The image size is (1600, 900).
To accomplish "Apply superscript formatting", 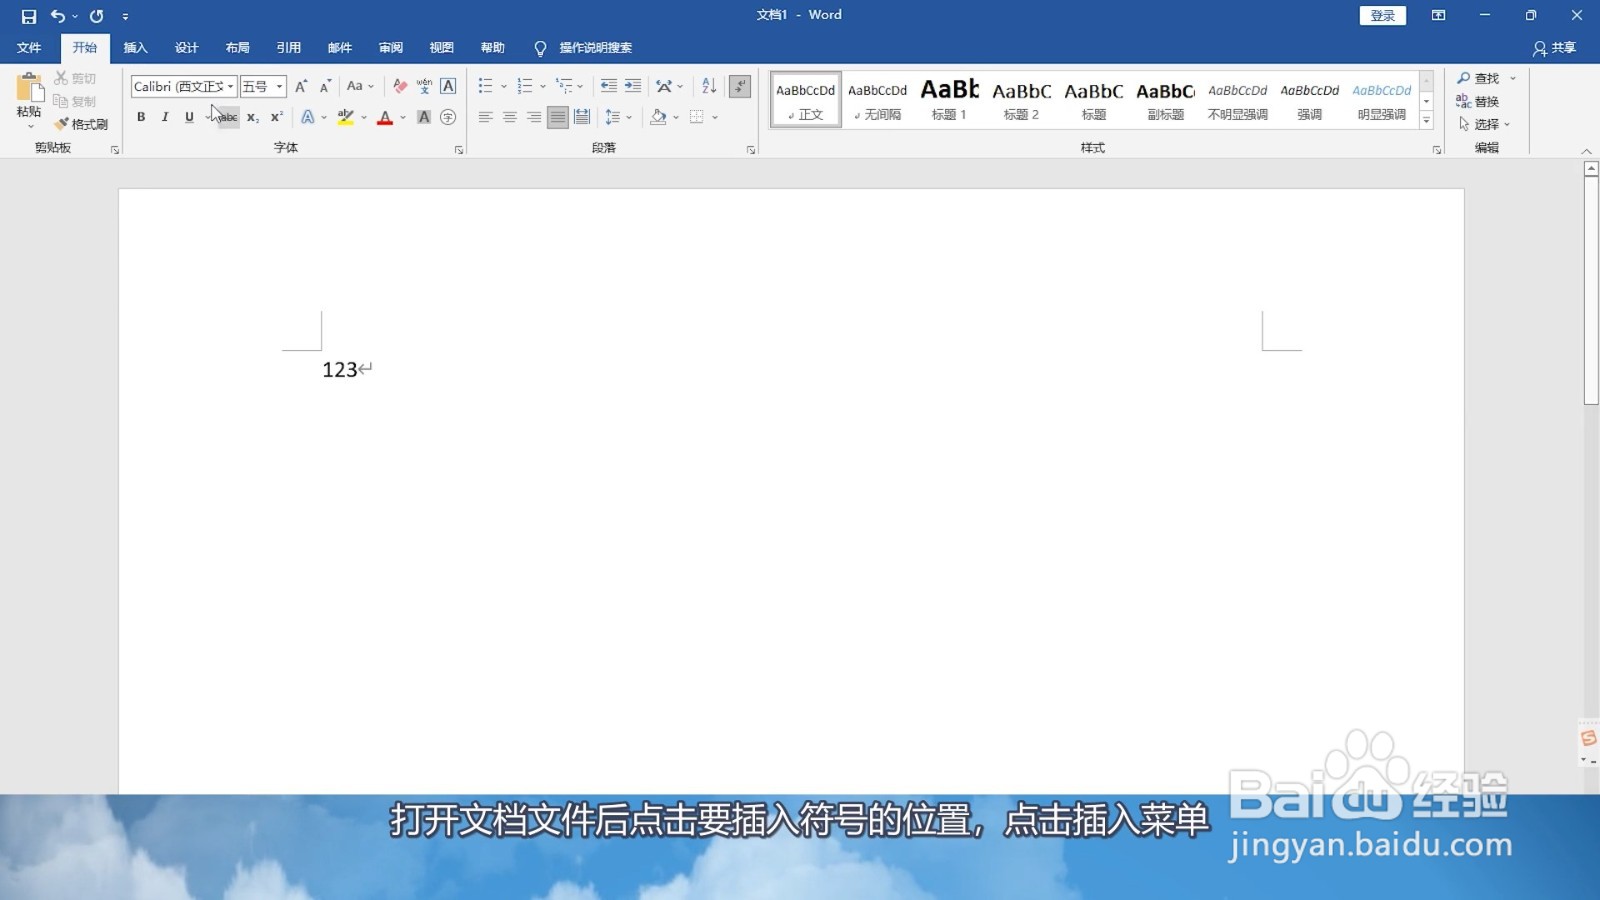I will click(277, 117).
